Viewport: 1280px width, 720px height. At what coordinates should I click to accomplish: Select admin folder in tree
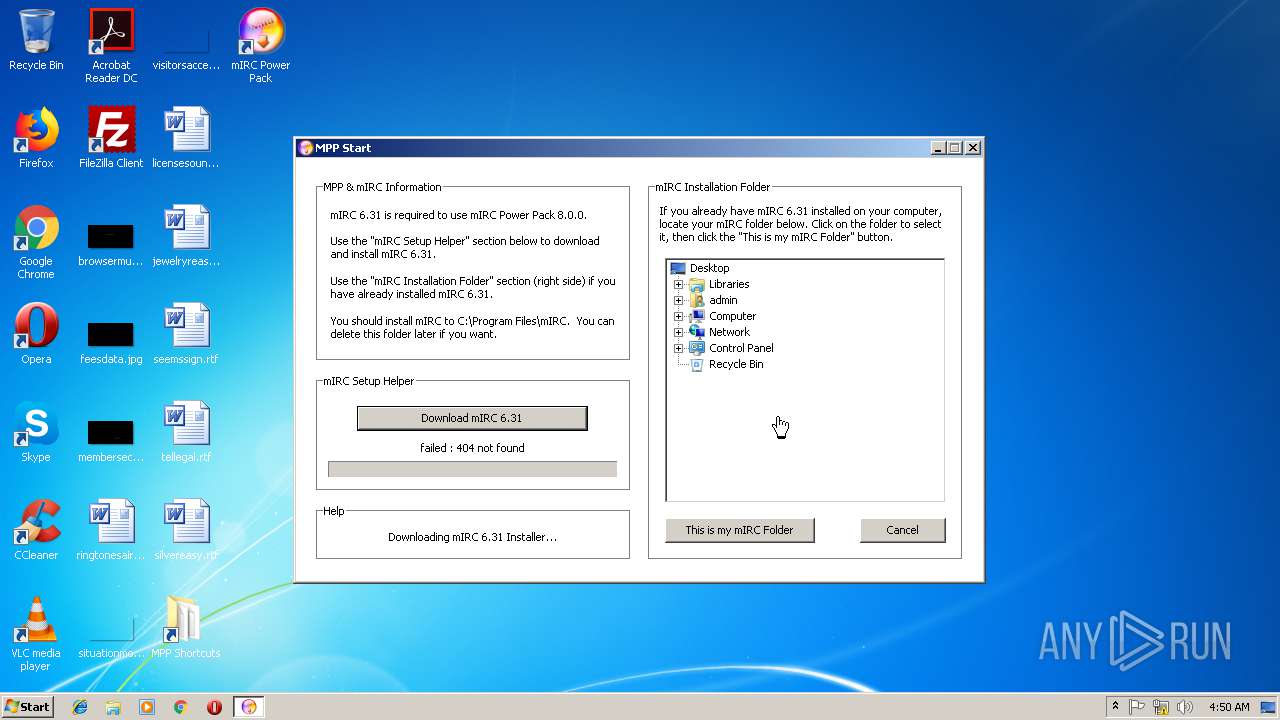pos(723,300)
